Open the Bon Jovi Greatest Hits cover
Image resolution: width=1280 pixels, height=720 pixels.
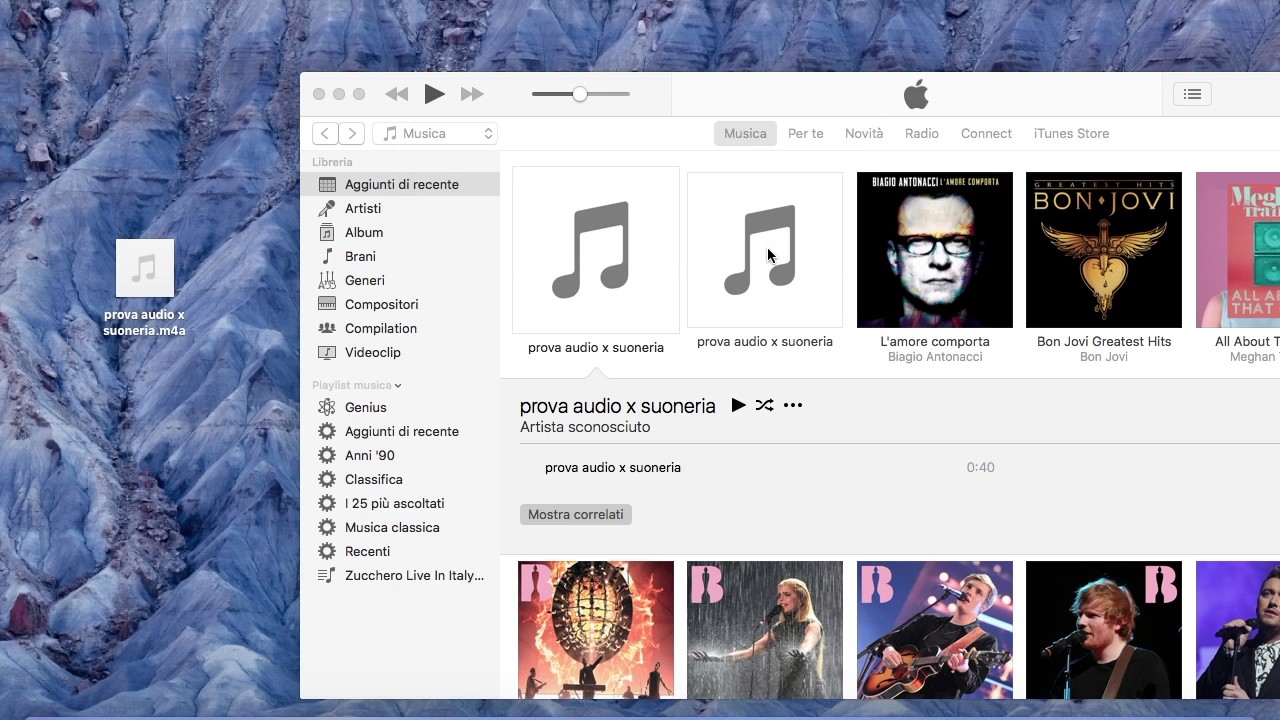point(1104,250)
